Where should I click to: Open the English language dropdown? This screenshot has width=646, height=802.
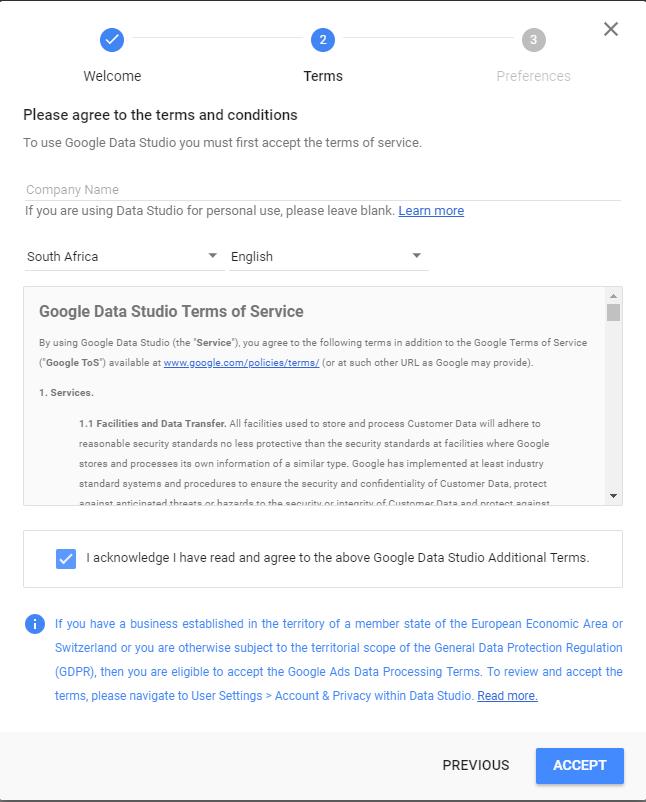[327, 257]
